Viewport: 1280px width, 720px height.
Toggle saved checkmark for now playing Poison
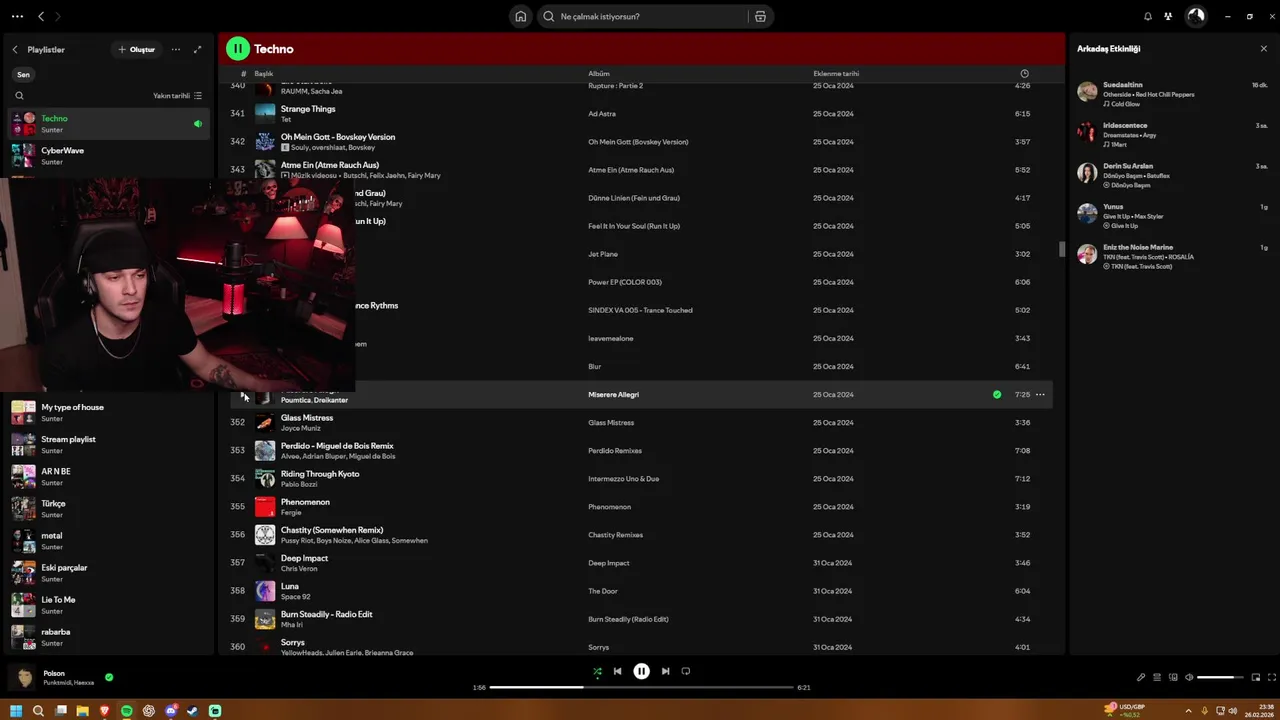pyautogui.click(x=109, y=677)
